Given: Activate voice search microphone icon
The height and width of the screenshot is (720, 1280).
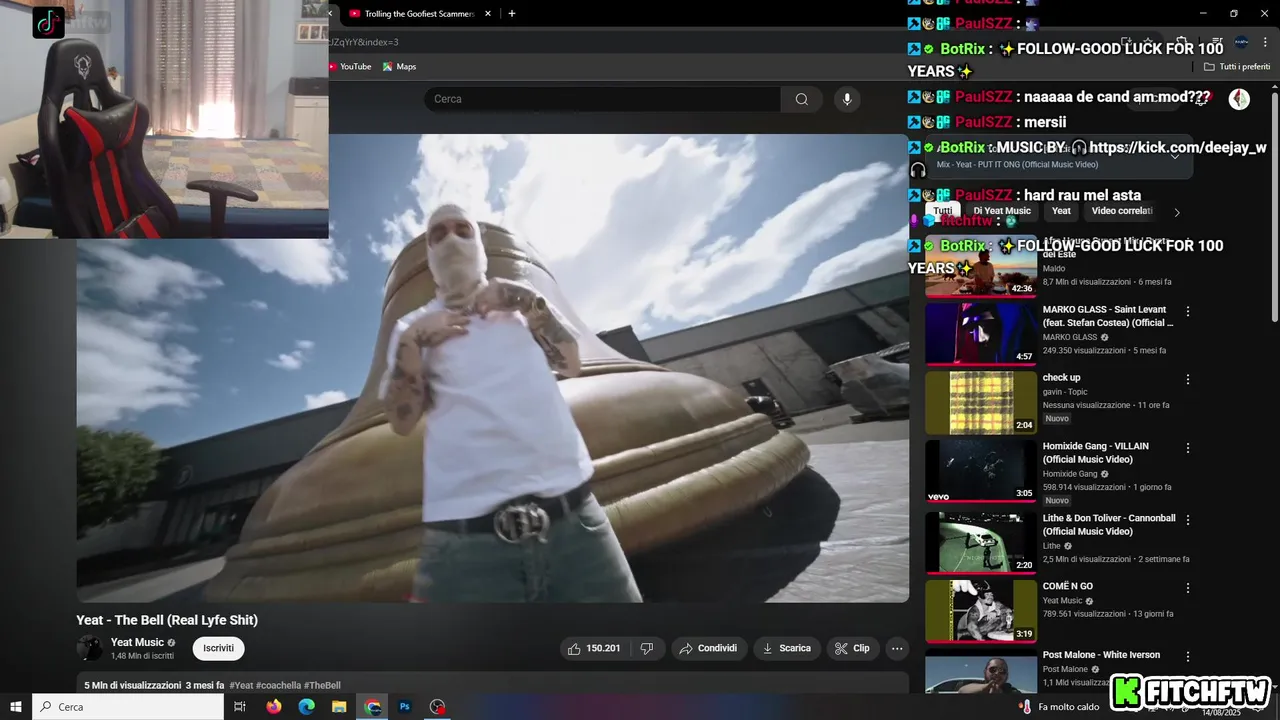Looking at the screenshot, I should click(x=847, y=99).
